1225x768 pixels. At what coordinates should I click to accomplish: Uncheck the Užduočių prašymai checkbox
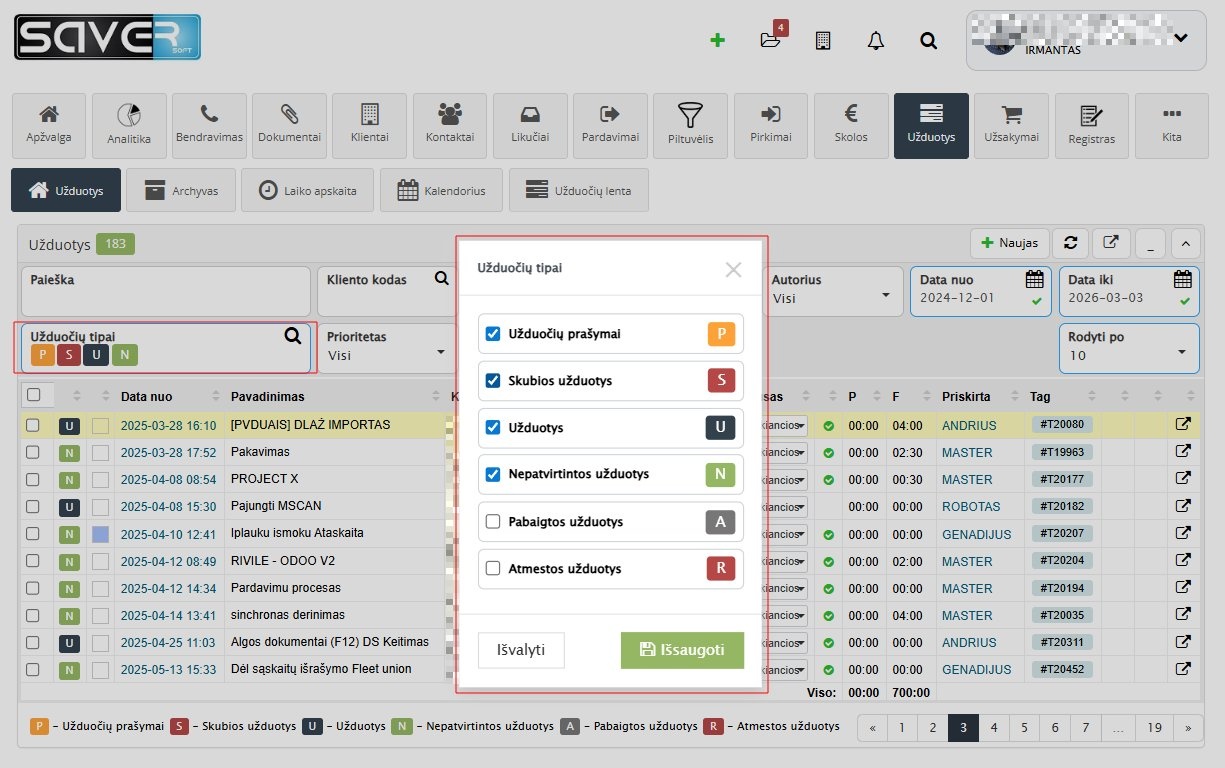(492, 334)
